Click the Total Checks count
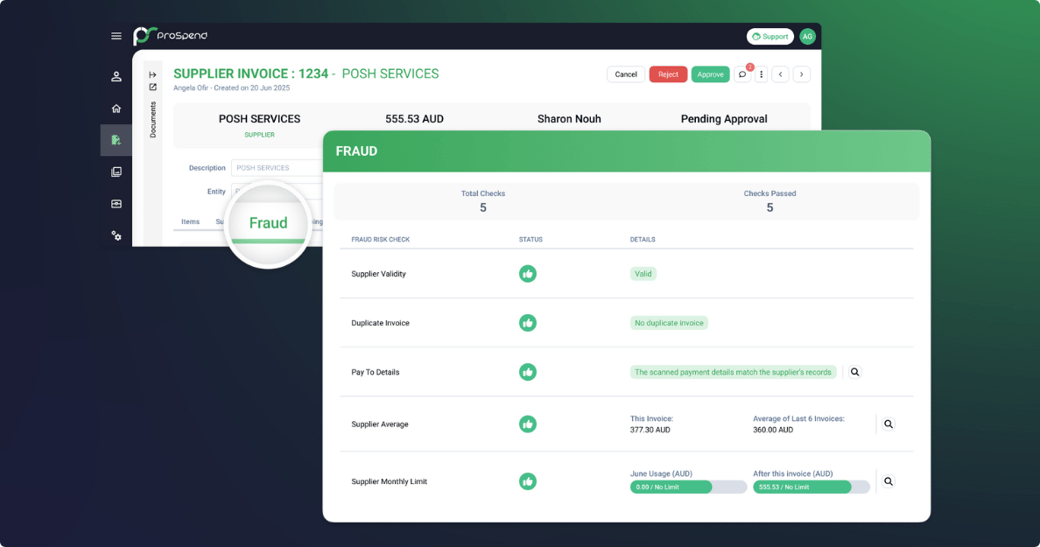This screenshot has height=547, width=1040. point(483,208)
